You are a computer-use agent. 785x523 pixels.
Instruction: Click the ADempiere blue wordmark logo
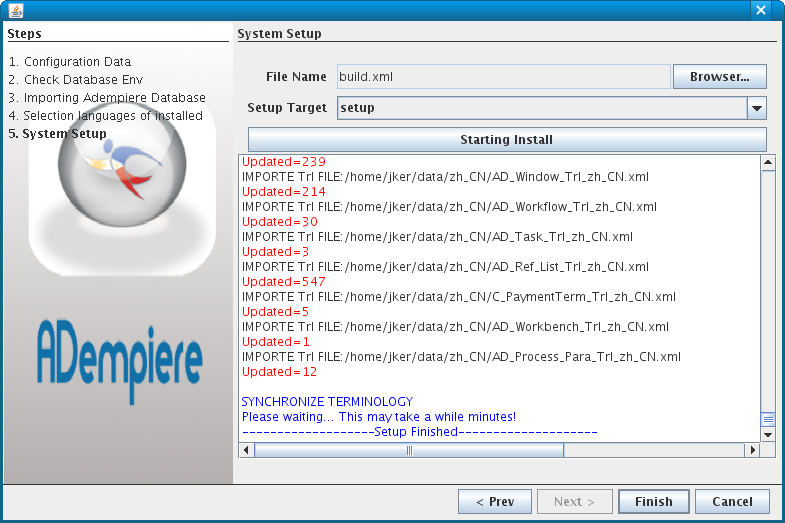coord(120,360)
